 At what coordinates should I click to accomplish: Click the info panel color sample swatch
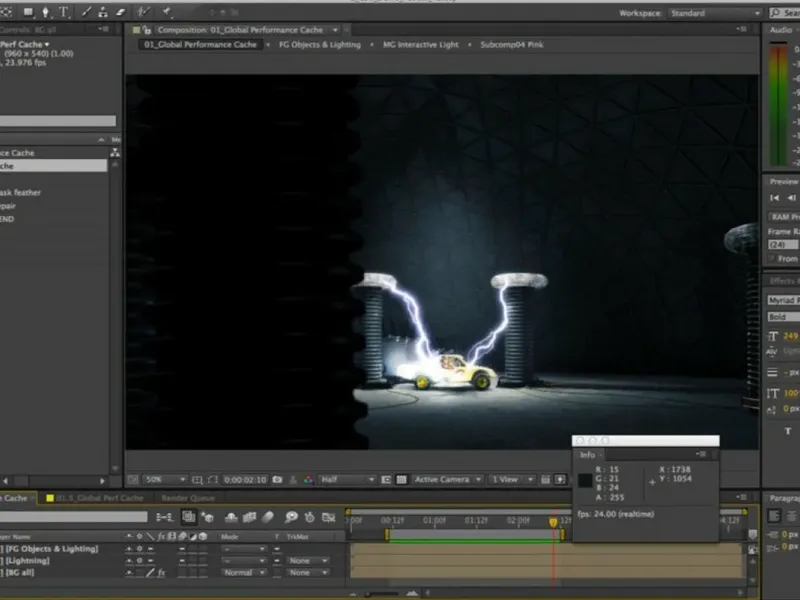click(x=586, y=480)
